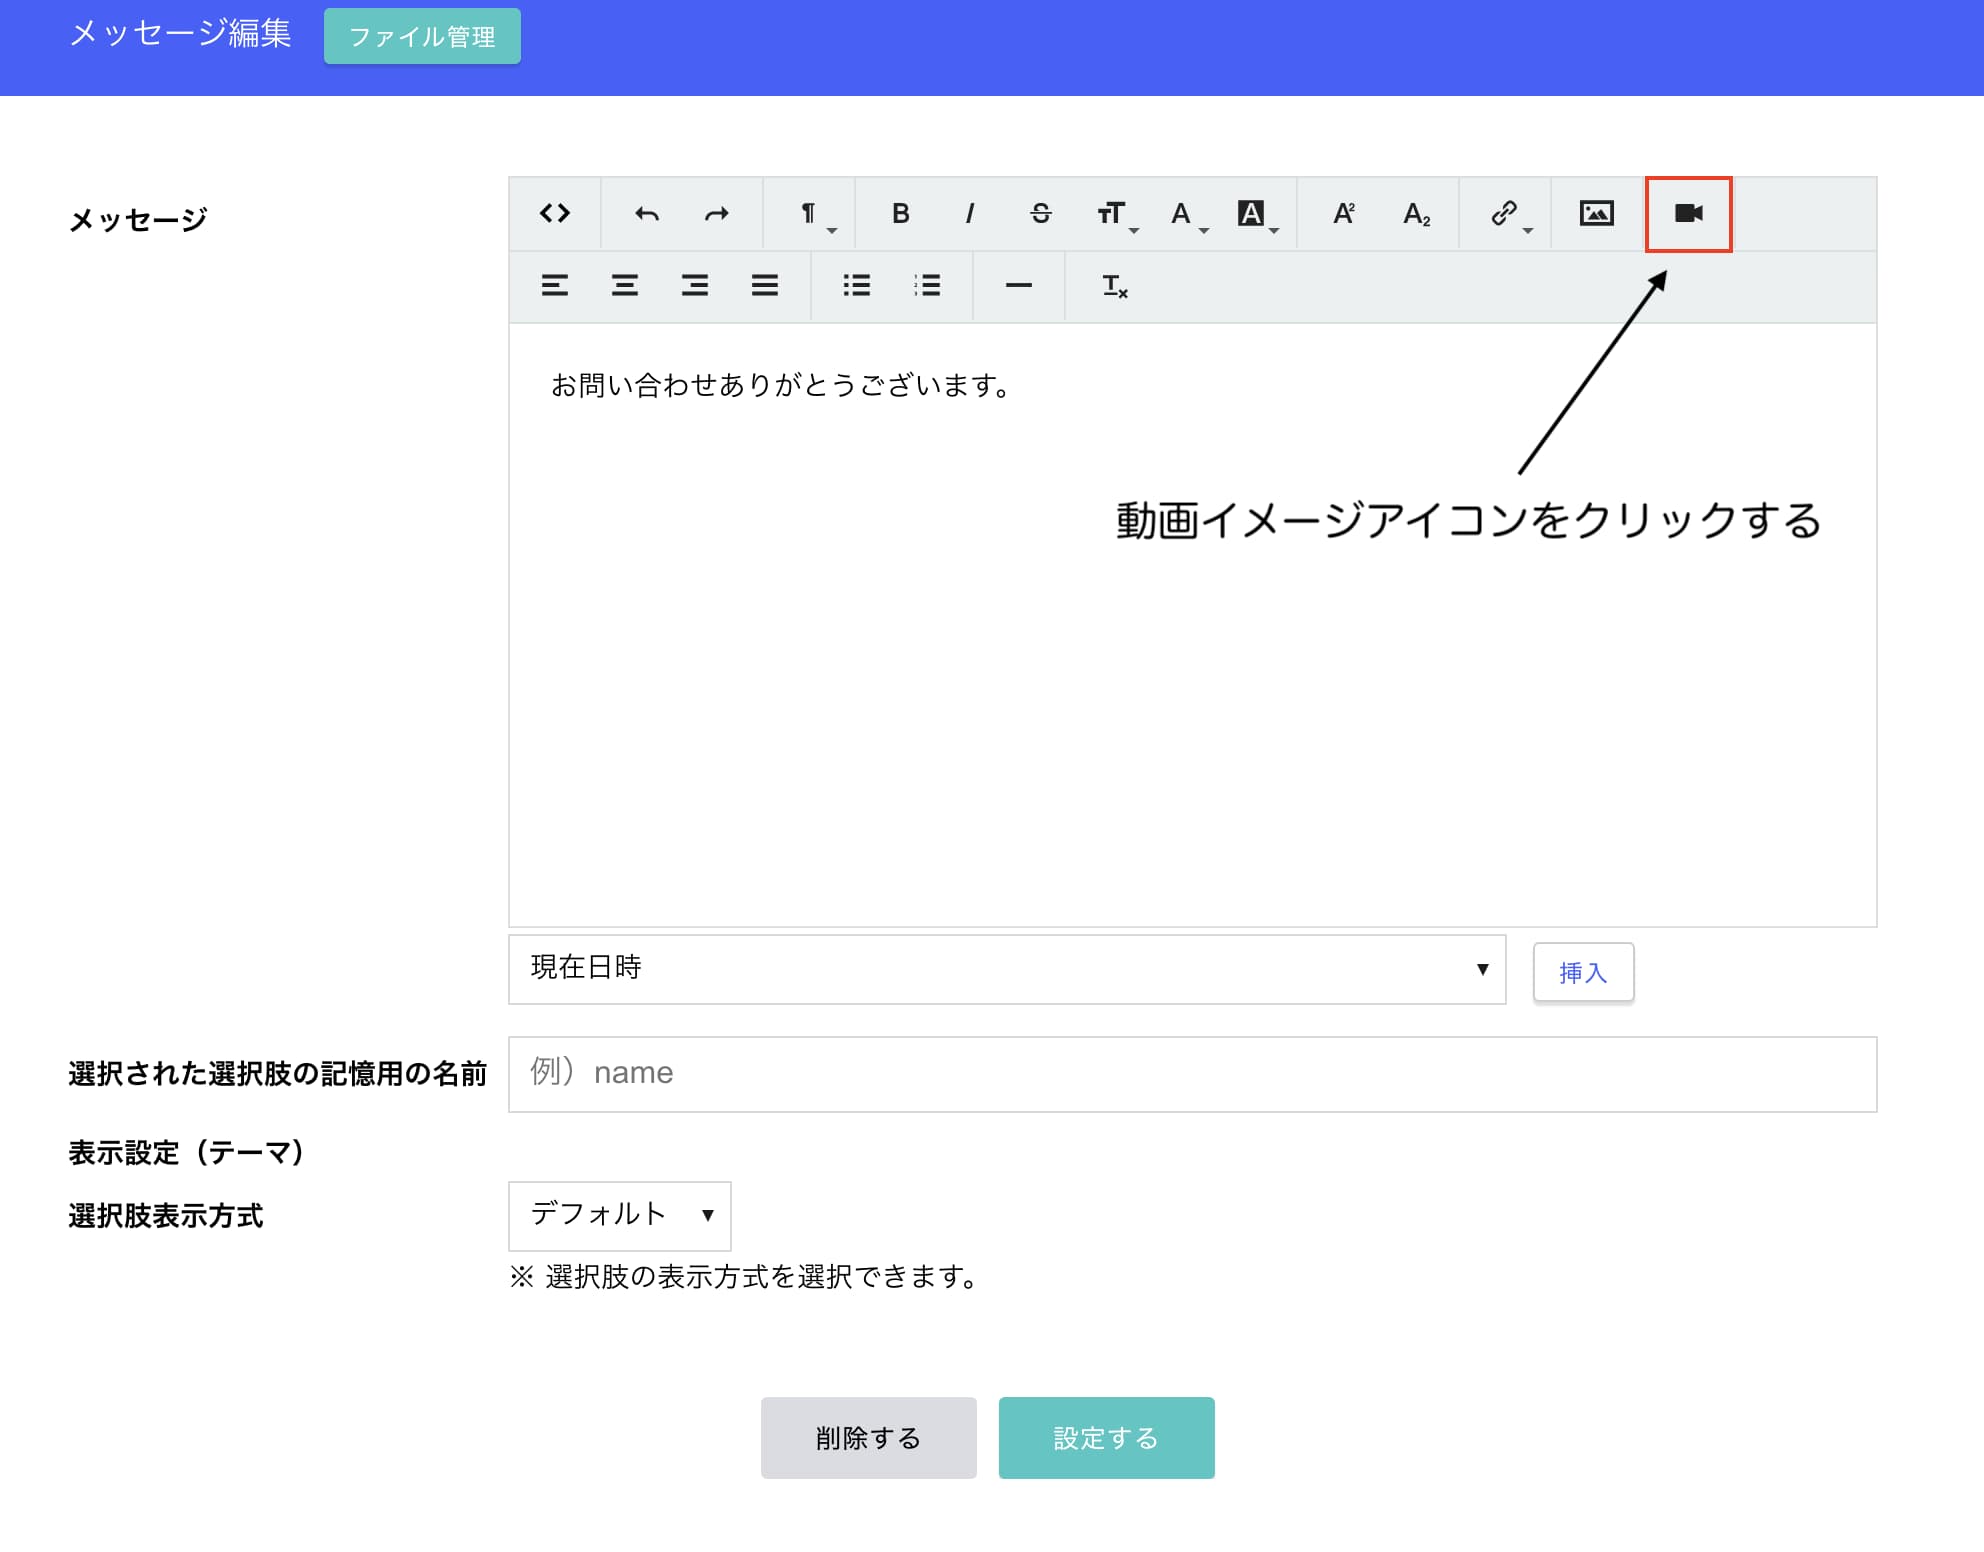Toggle italic formatting

(x=970, y=213)
